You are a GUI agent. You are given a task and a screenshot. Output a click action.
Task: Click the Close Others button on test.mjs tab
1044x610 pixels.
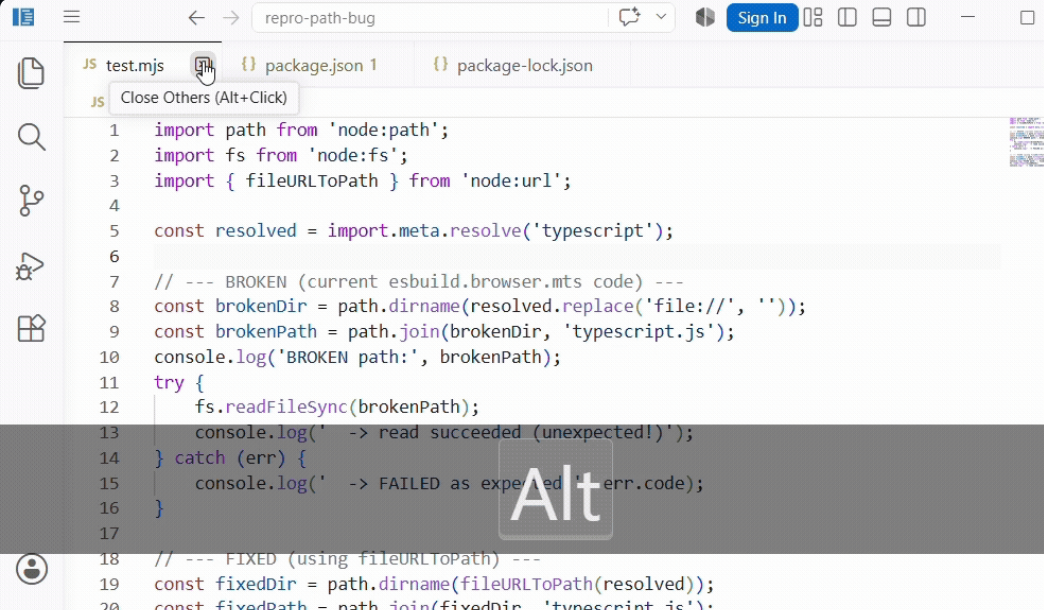[203, 65]
